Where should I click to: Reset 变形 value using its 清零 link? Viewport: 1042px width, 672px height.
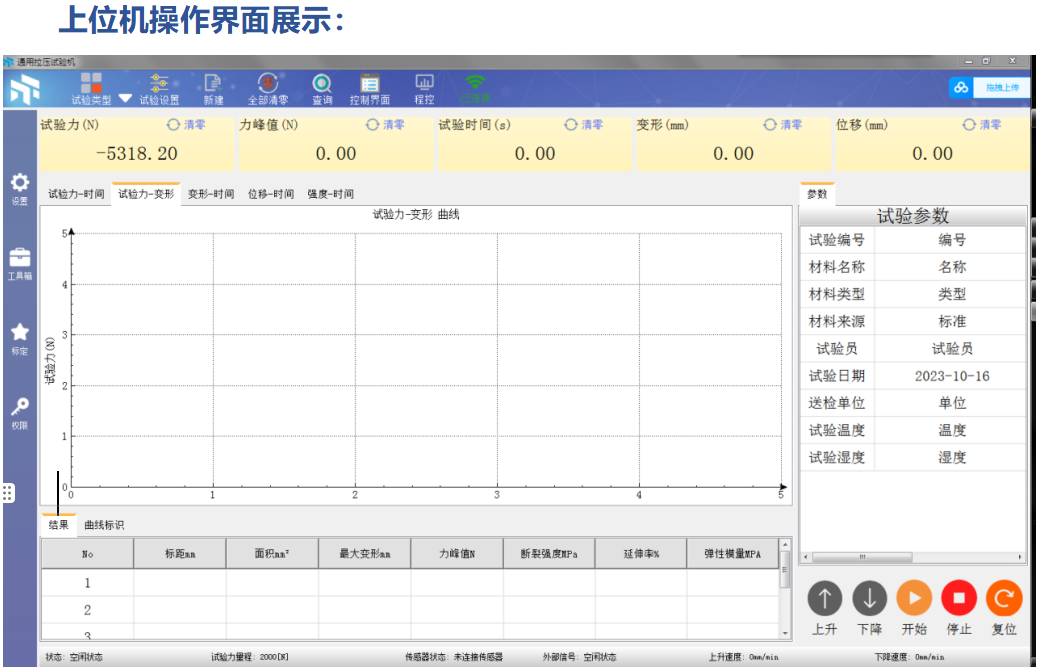pyautogui.click(x=784, y=125)
